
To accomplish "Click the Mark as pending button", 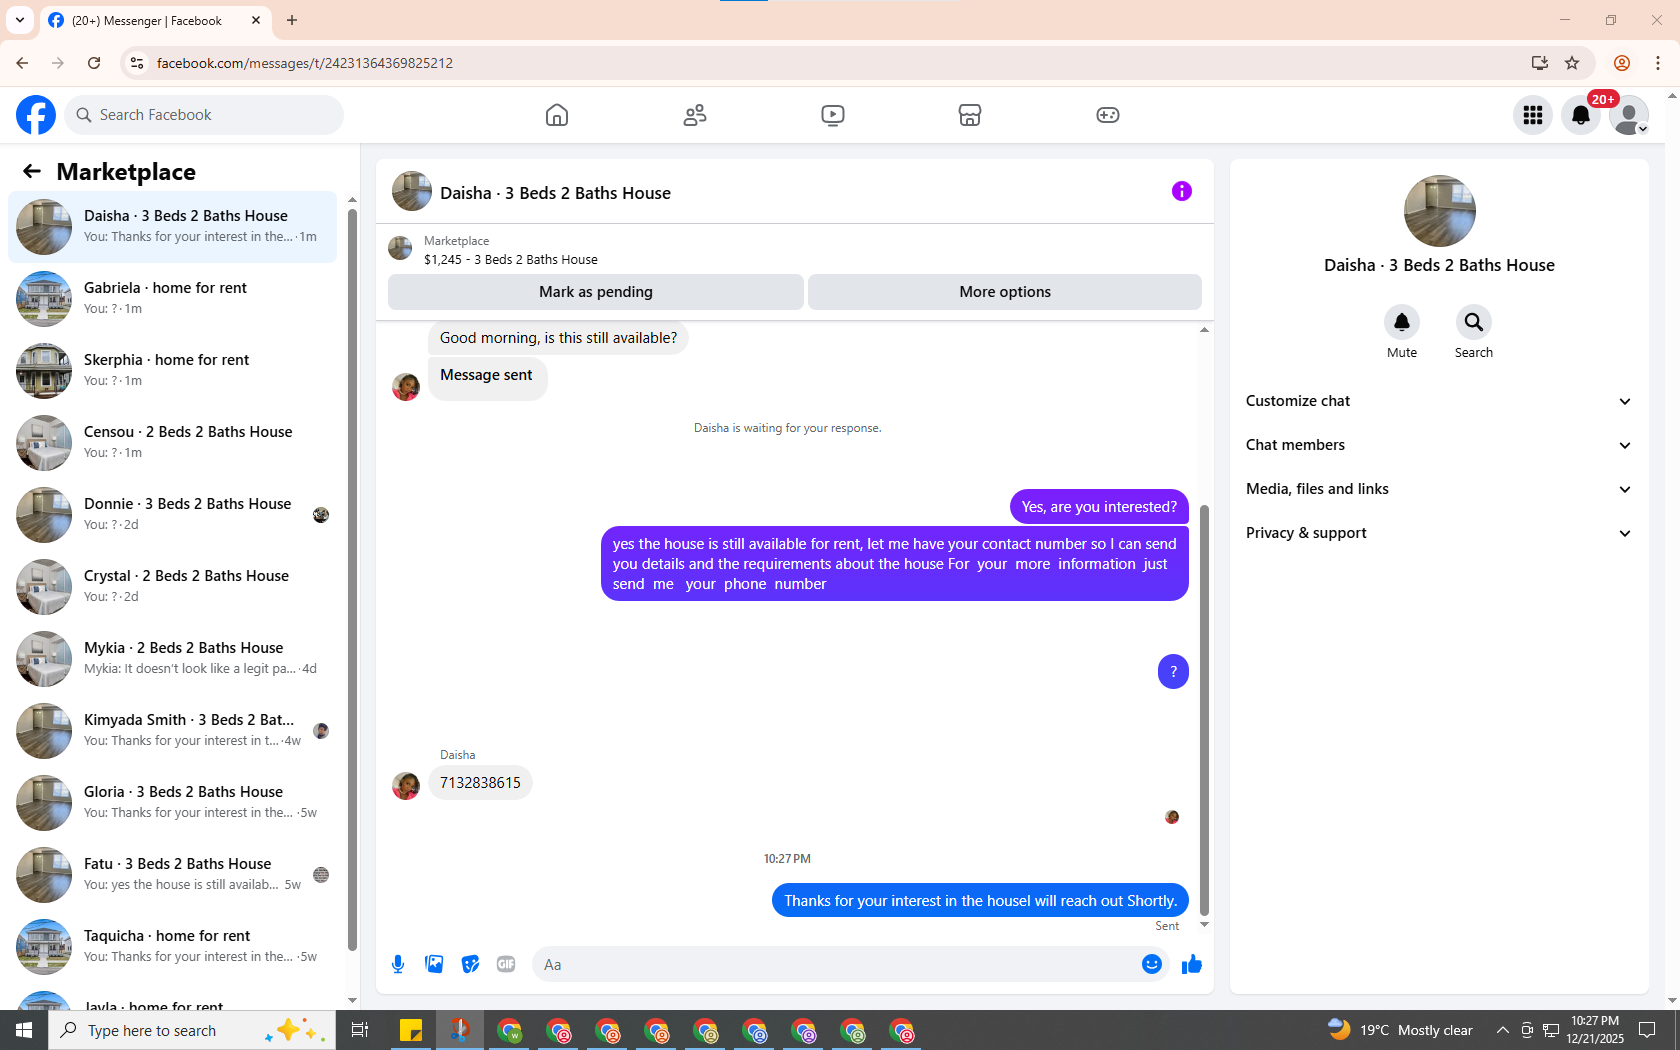I will [596, 292].
